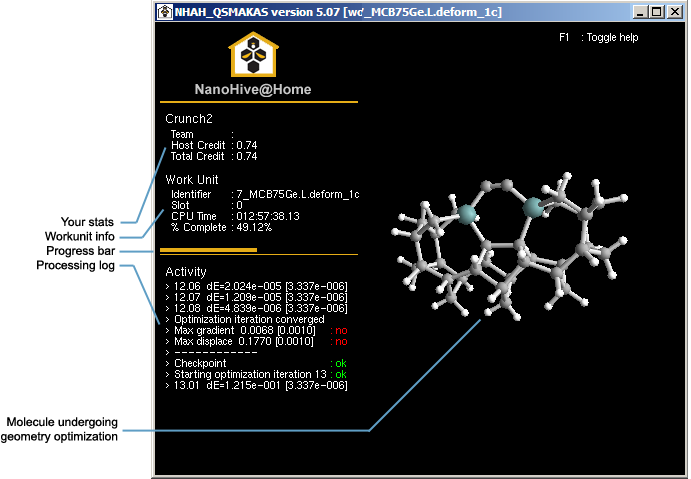Click the NanoHive@Home title text
The image size is (691, 479).
[x=253, y=89]
